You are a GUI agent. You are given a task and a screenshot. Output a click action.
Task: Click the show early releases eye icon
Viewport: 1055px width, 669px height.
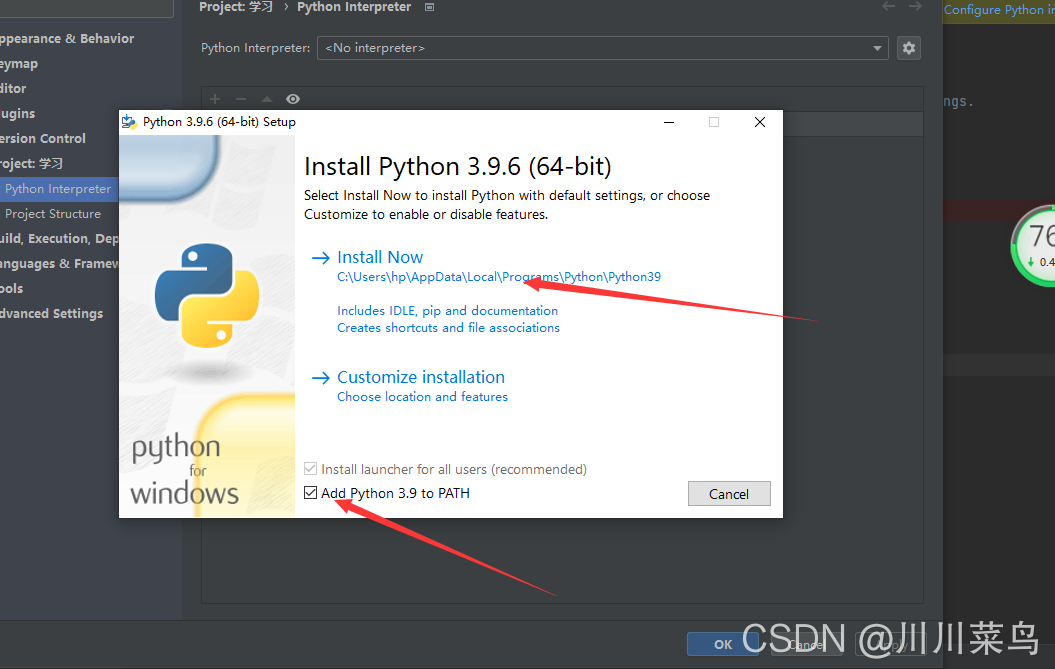[x=293, y=99]
